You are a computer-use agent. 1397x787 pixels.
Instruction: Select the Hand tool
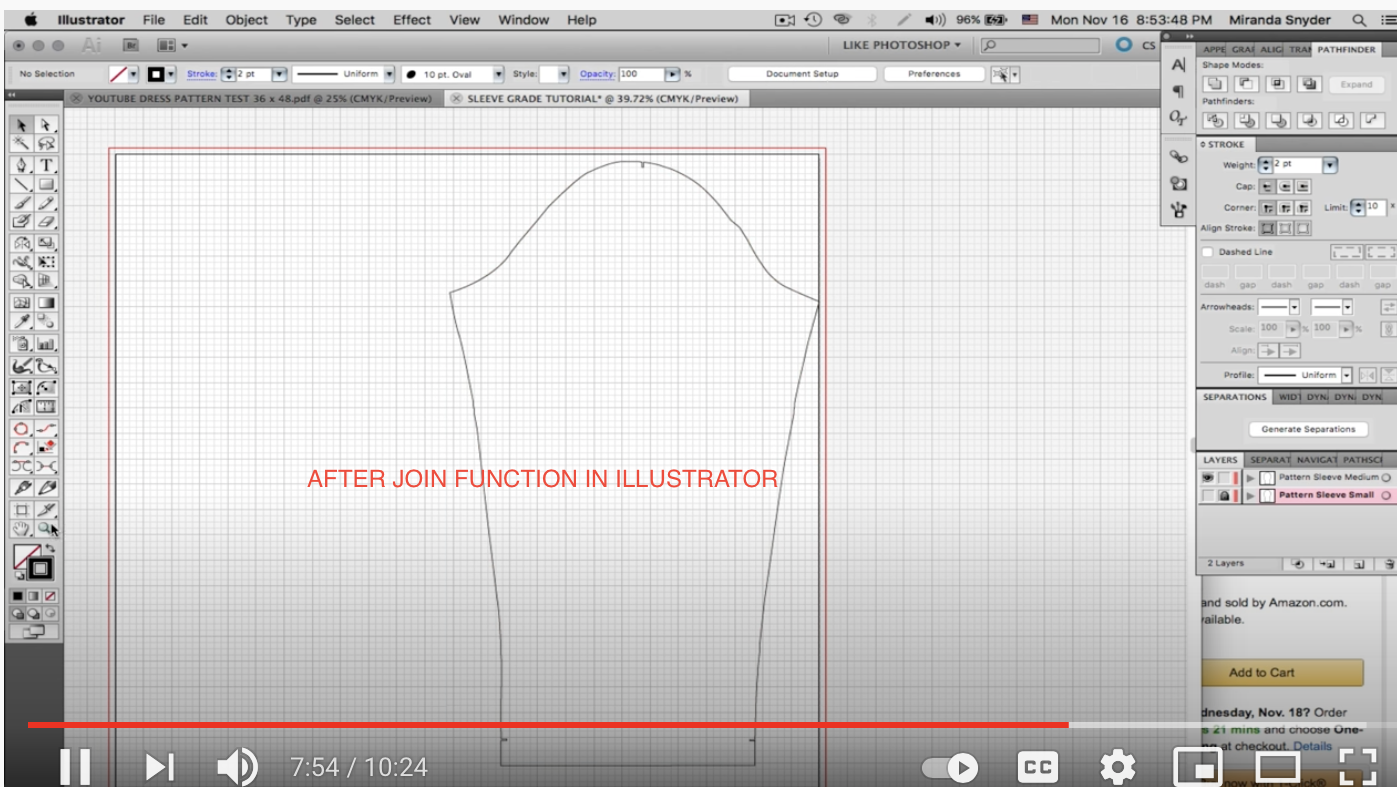pos(21,527)
